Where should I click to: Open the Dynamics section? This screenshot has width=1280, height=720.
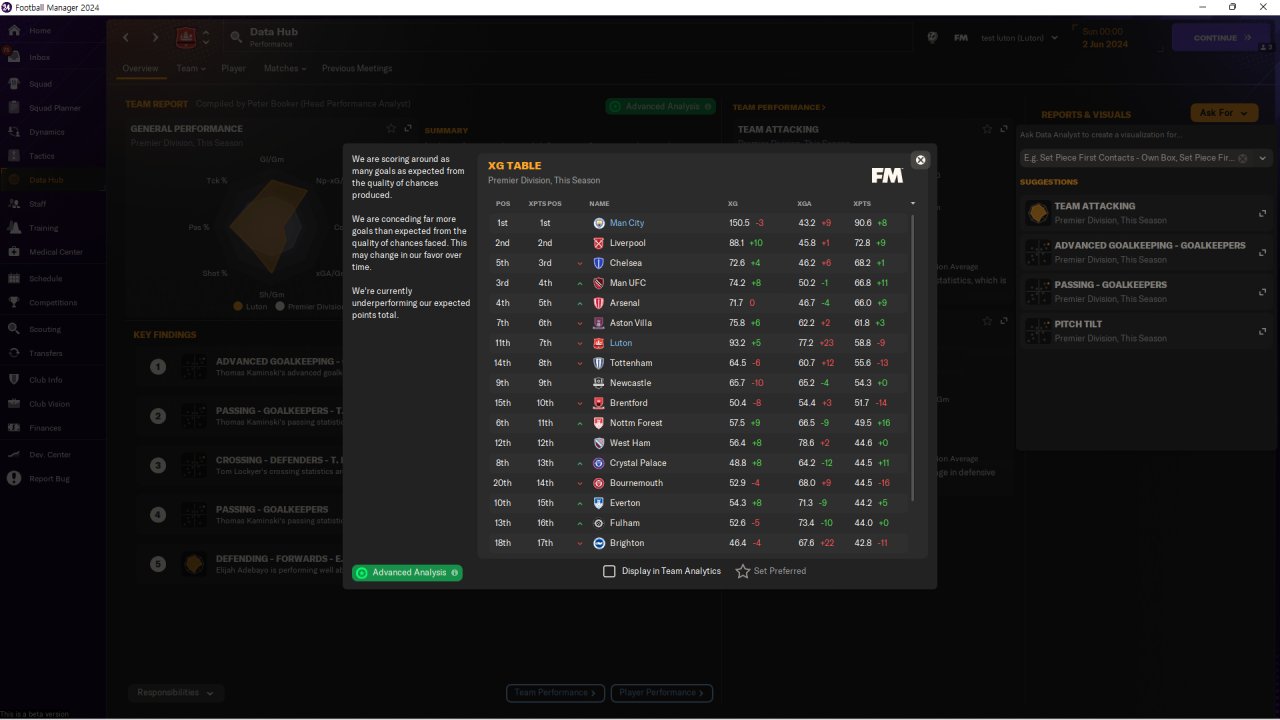[46, 132]
